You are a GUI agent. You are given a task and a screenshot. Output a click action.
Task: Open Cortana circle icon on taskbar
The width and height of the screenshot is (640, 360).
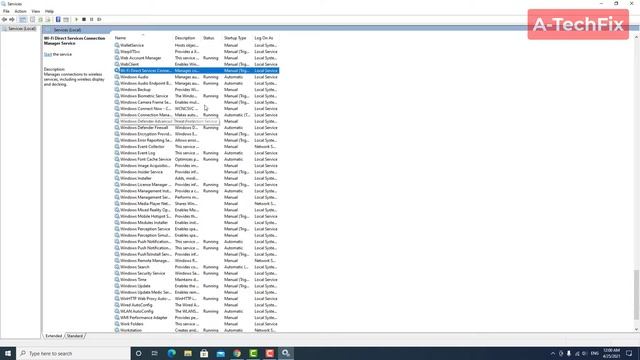click(138, 353)
